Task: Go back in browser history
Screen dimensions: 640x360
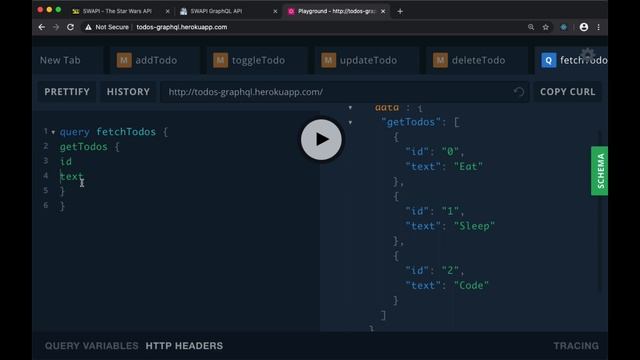Action: (42, 27)
